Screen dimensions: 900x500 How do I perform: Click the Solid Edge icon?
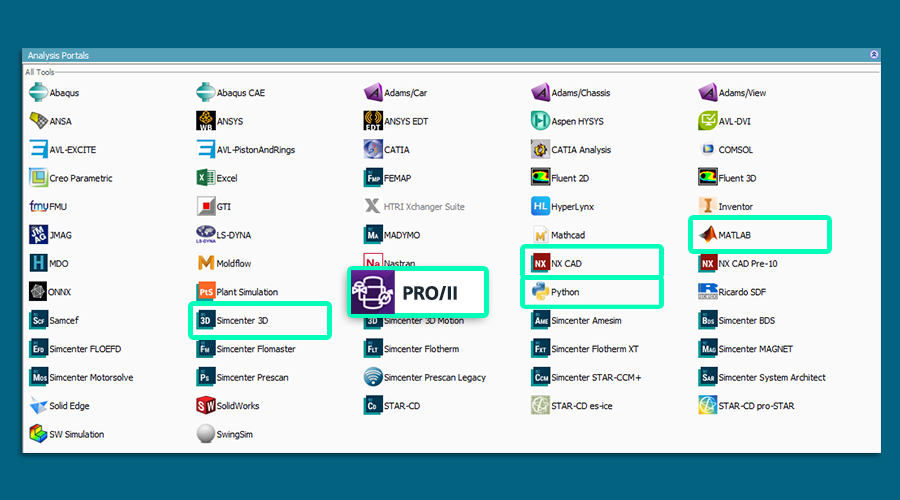tap(38, 406)
